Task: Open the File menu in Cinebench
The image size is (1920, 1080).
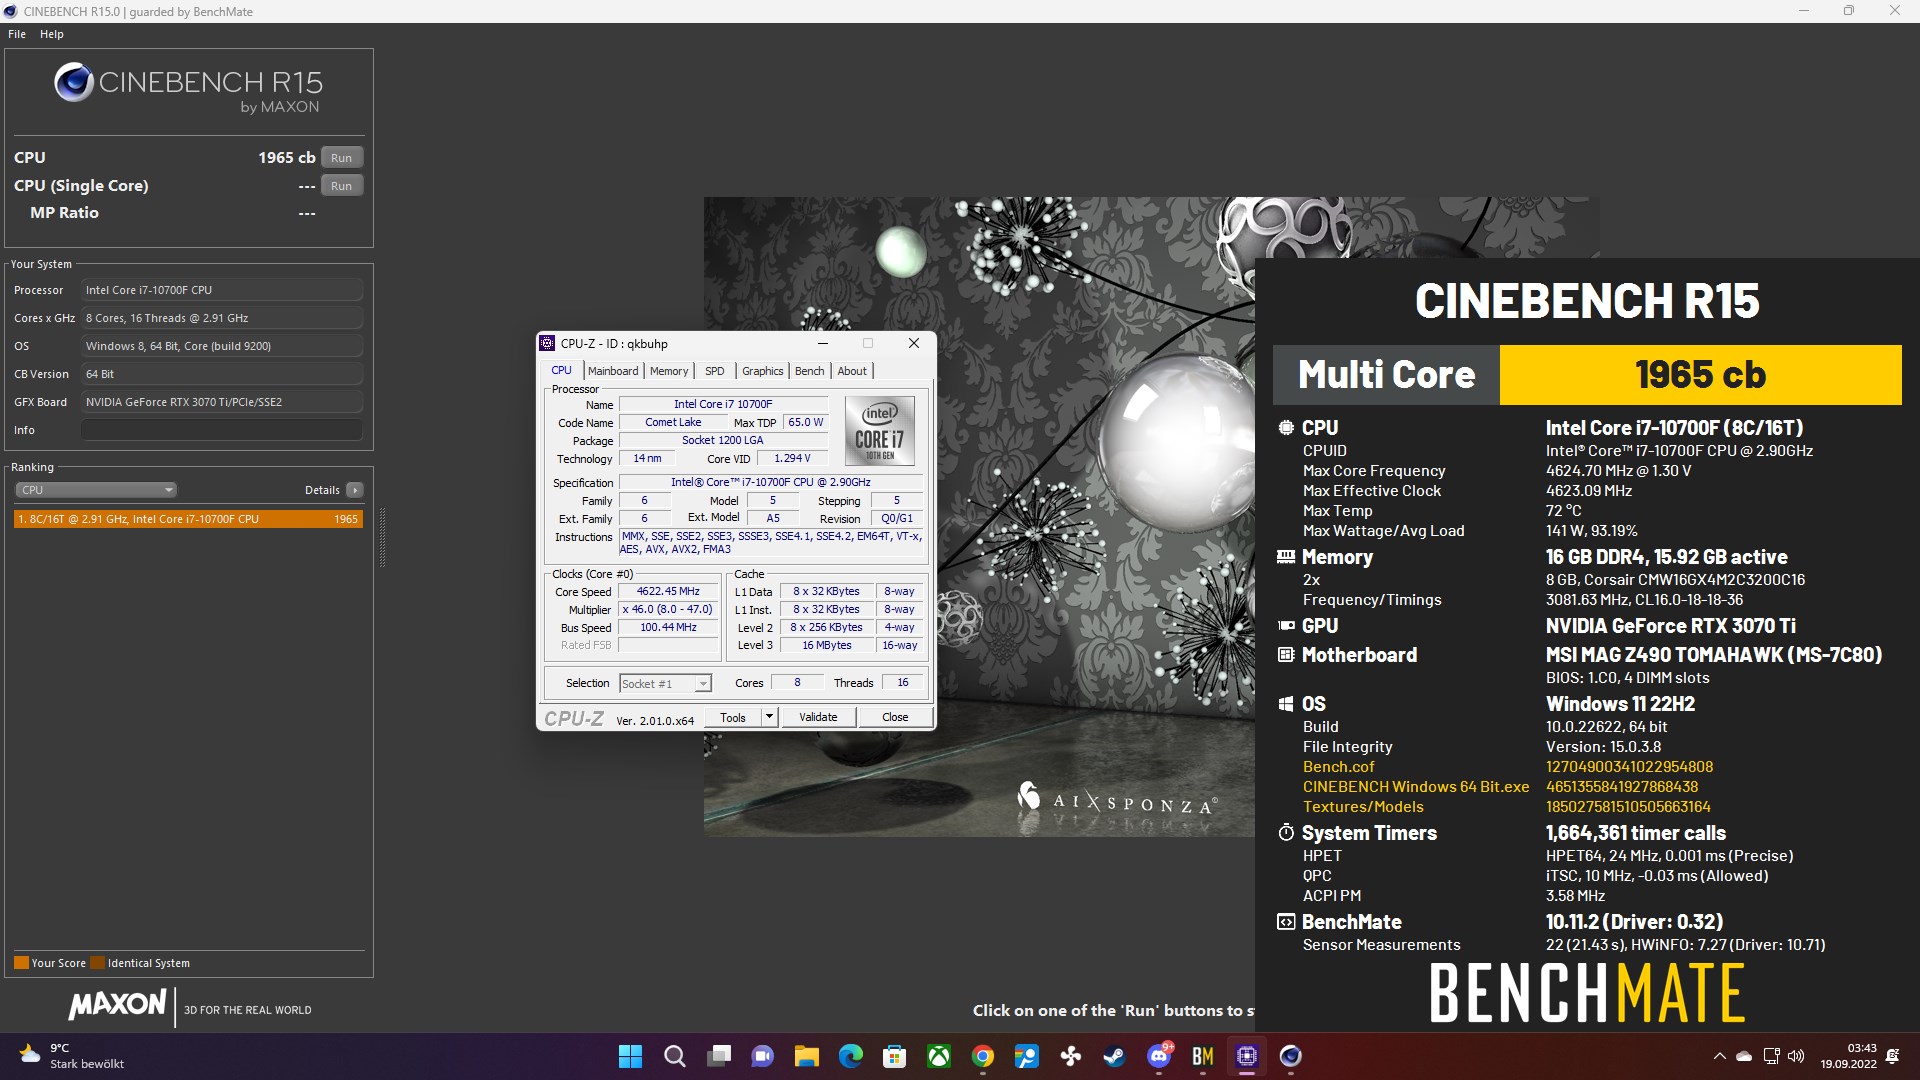Action: [17, 34]
